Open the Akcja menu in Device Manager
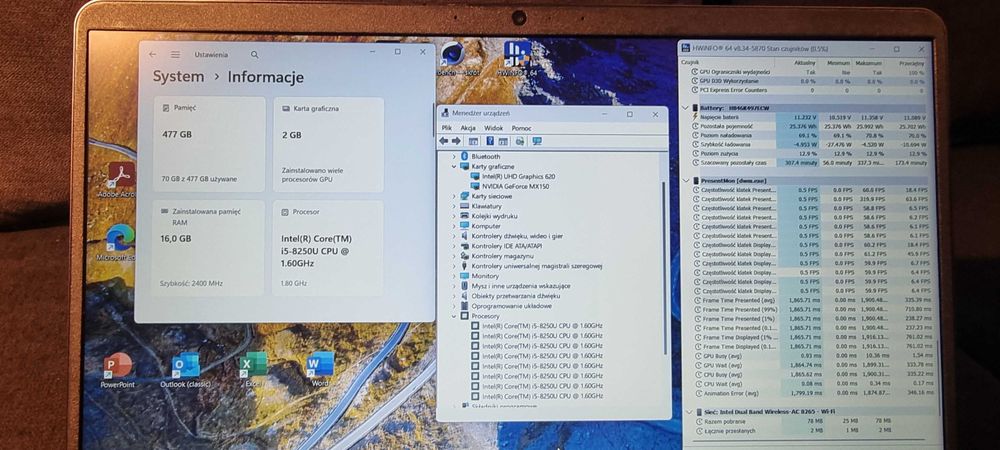1000x450 pixels. coord(467,128)
